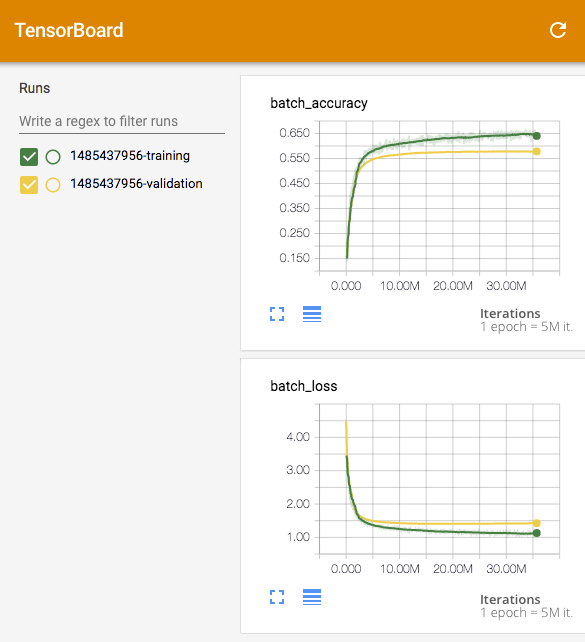
Task: Click the yellow endpoint on batch_accuracy curve
Action: pyautogui.click(x=537, y=151)
